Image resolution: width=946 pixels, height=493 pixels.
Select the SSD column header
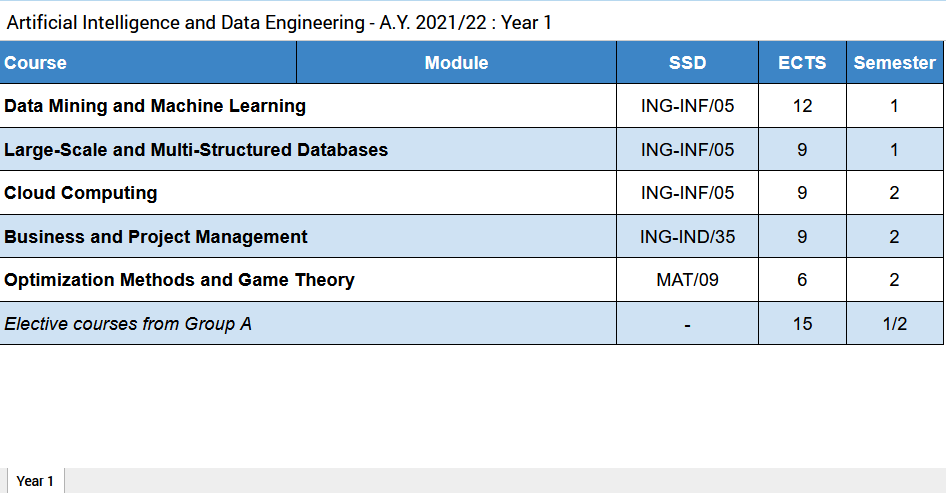point(687,63)
